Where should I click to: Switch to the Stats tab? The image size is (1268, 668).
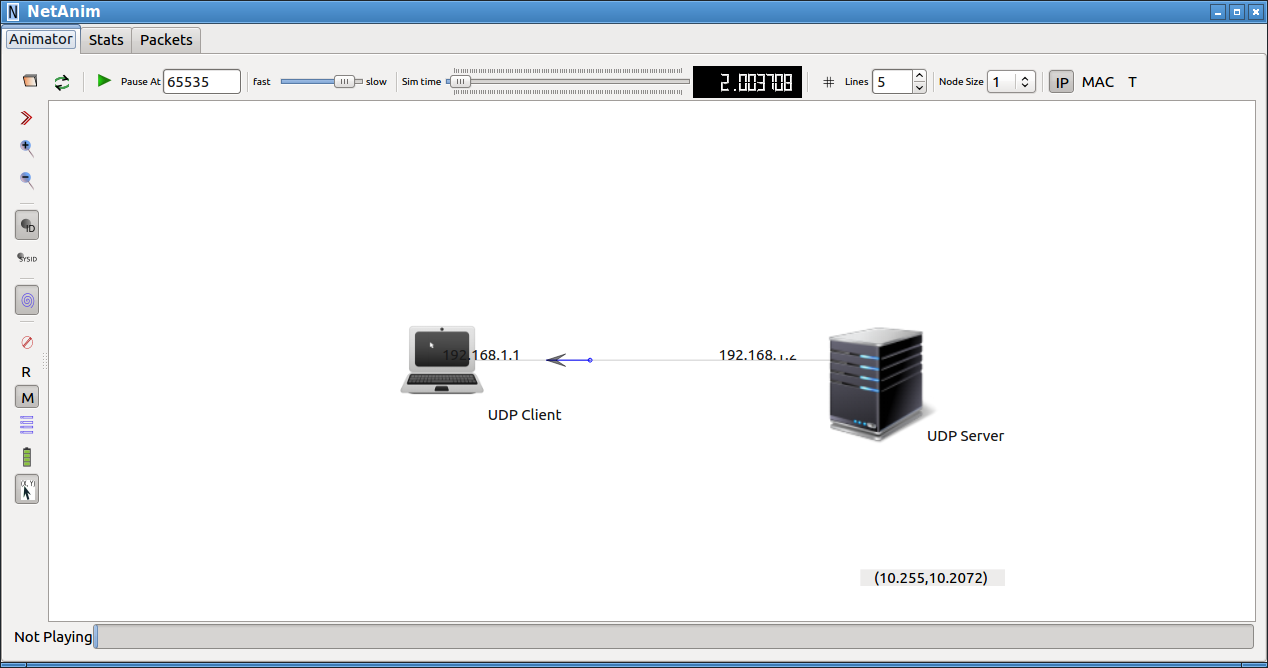(x=105, y=39)
